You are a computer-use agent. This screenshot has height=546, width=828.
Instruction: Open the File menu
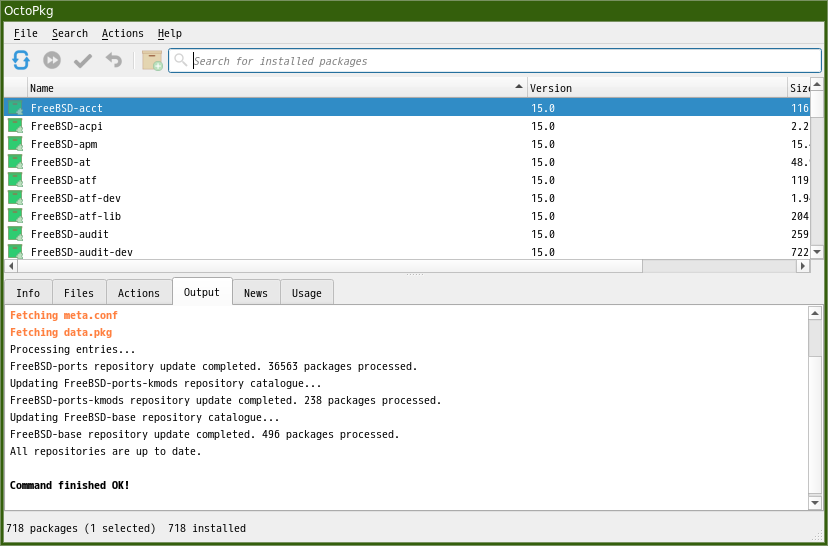[x=26, y=33]
